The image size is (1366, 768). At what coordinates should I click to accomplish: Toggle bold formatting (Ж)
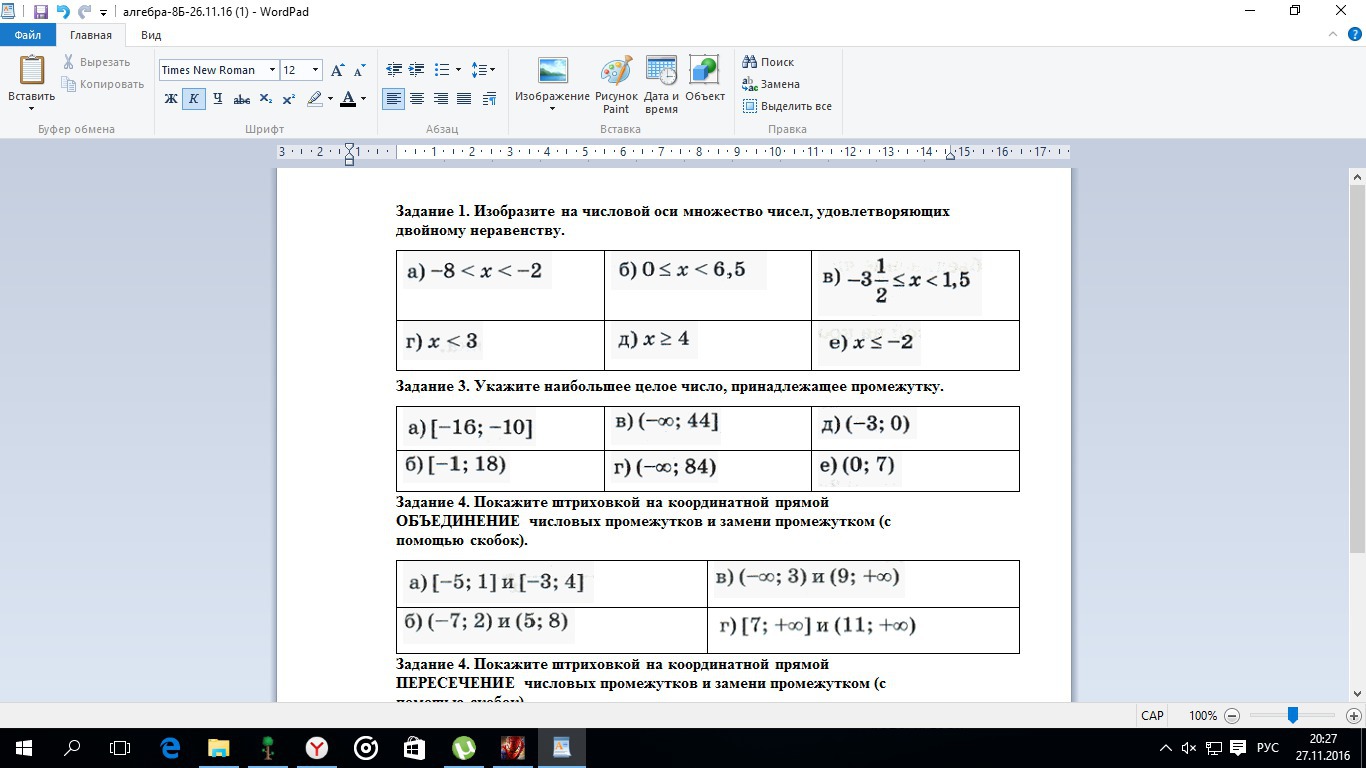[171, 99]
